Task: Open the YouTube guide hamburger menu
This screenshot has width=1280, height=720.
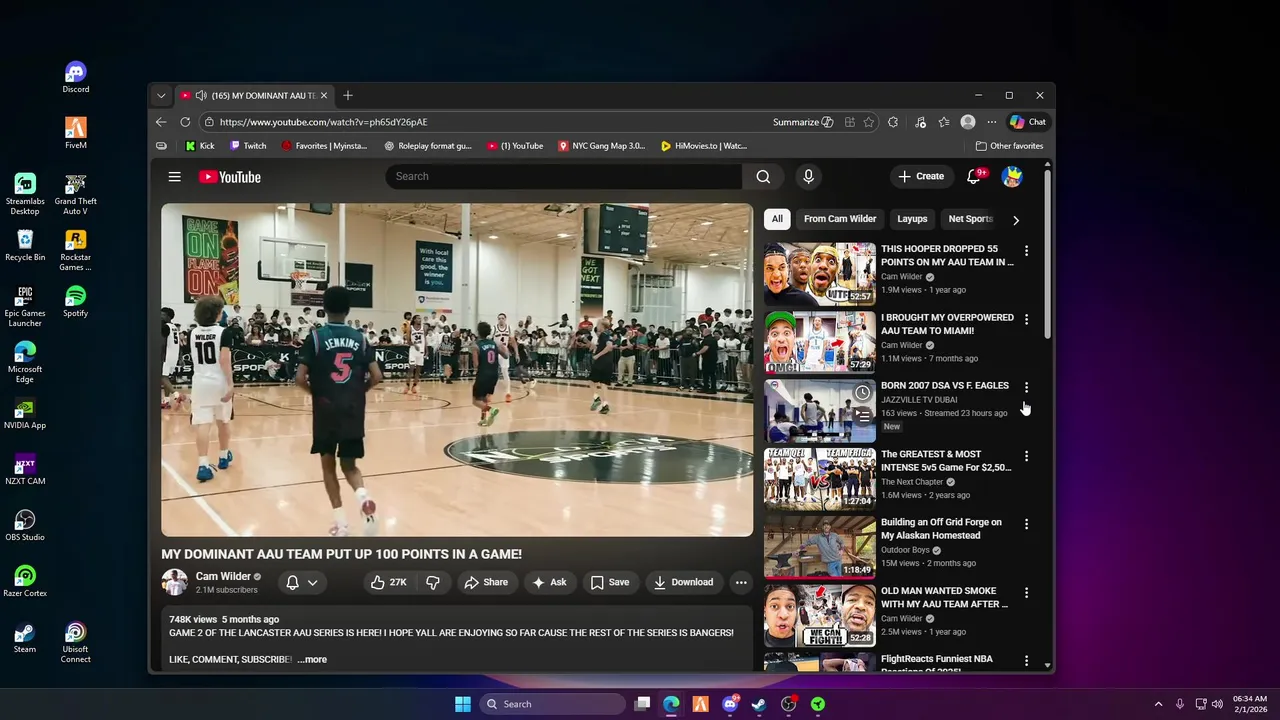Action: (174, 177)
